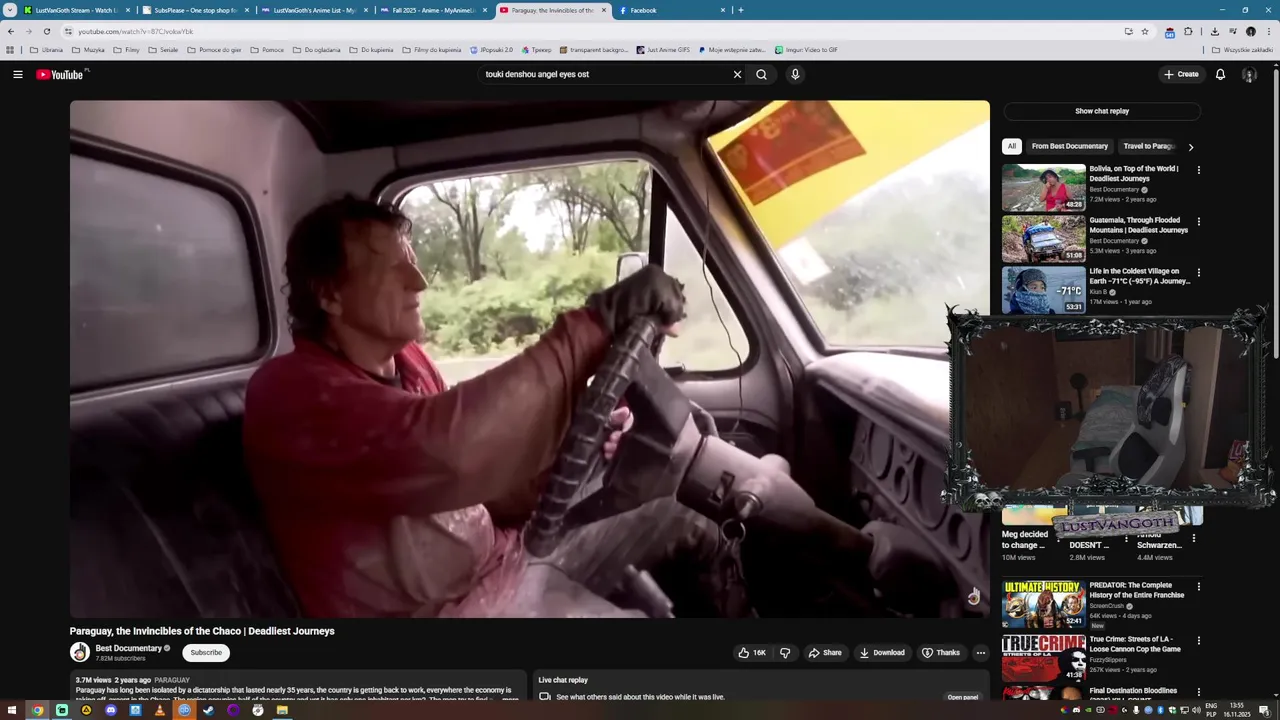Open Chrome media control icon
Screen dimensions: 1280x720
pyautogui.click(x=1232, y=31)
